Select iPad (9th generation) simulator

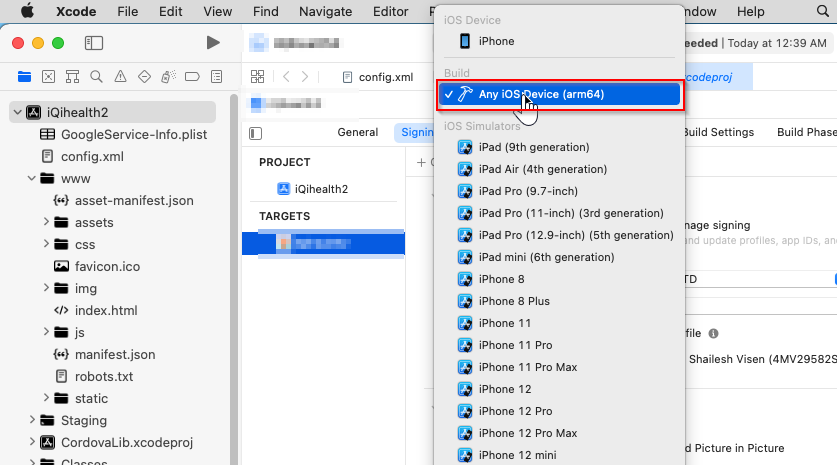point(559,147)
